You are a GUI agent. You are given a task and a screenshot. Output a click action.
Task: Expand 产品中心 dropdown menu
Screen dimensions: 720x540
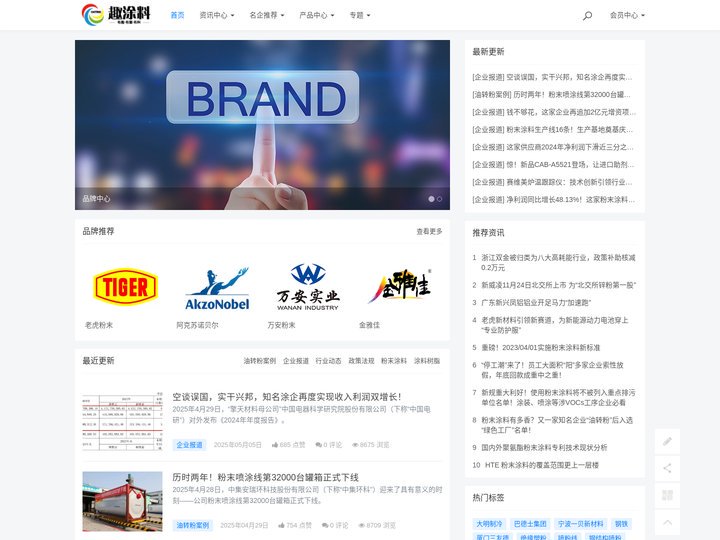pos(317,15)
